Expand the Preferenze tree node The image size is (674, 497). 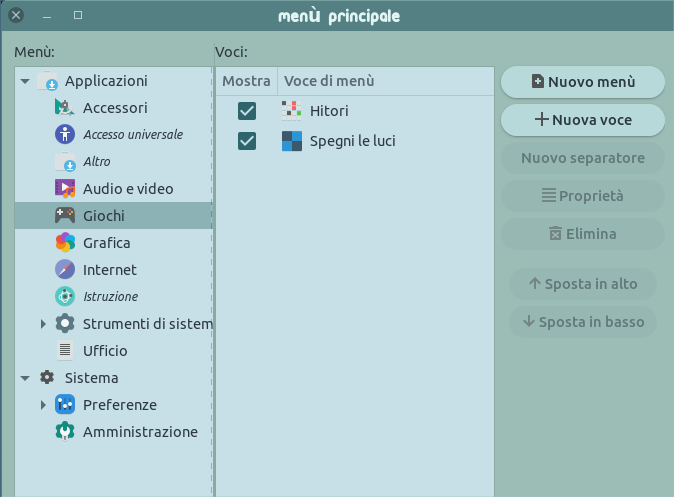(43, 405)
